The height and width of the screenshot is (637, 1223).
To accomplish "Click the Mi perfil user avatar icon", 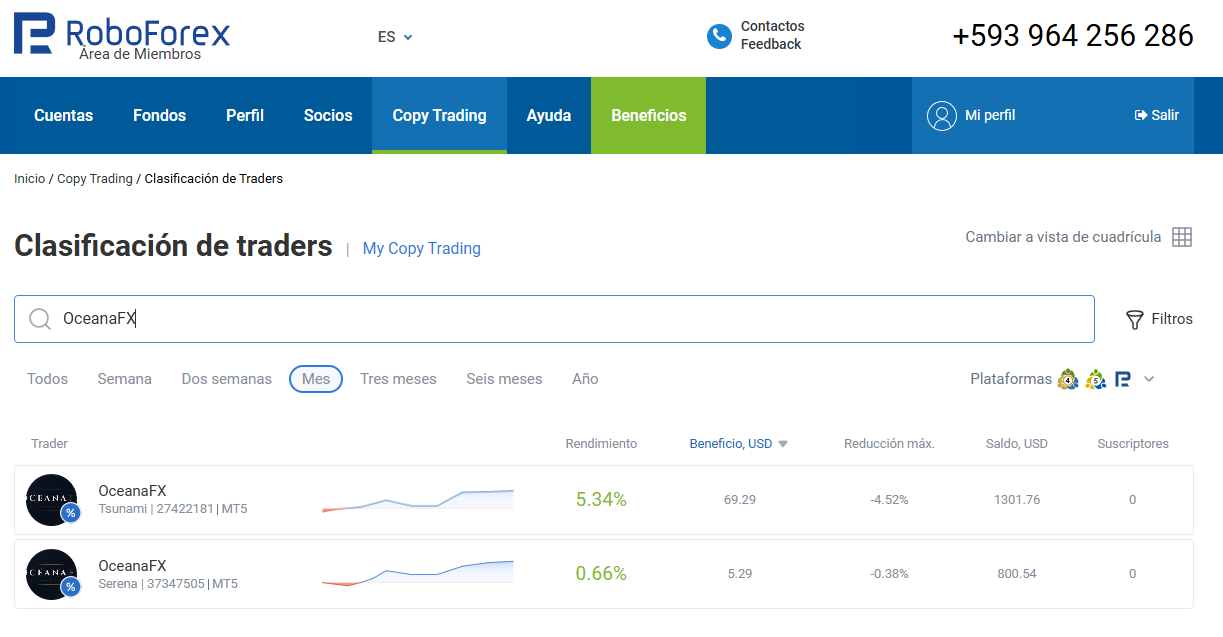I will point(942,116).
